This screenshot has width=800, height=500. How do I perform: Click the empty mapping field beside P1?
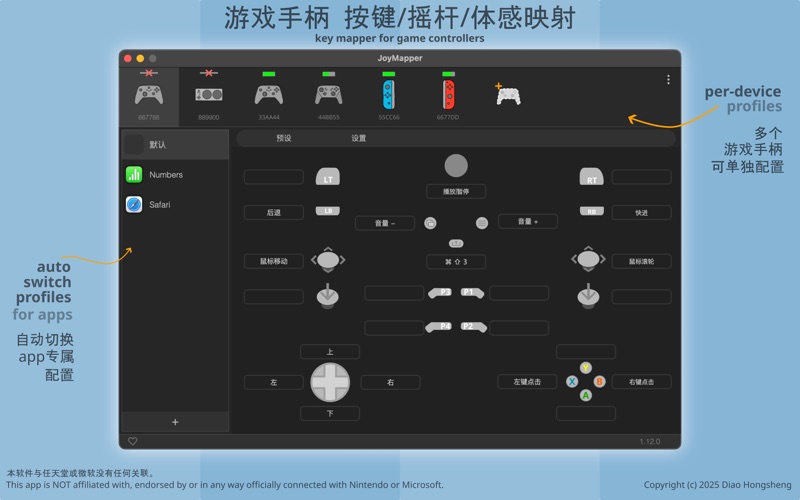[x=519, y=293]
